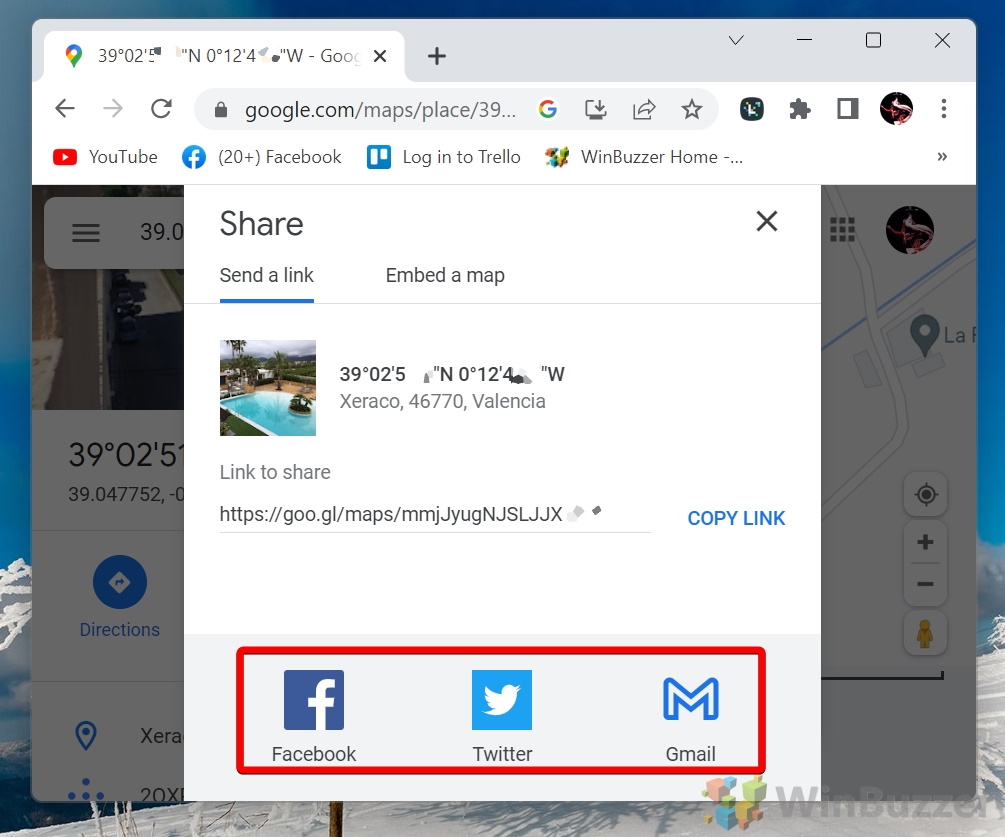Select the Send a link tab
This screenshot has width=1005, height=837.
click(x=267, y=276)
